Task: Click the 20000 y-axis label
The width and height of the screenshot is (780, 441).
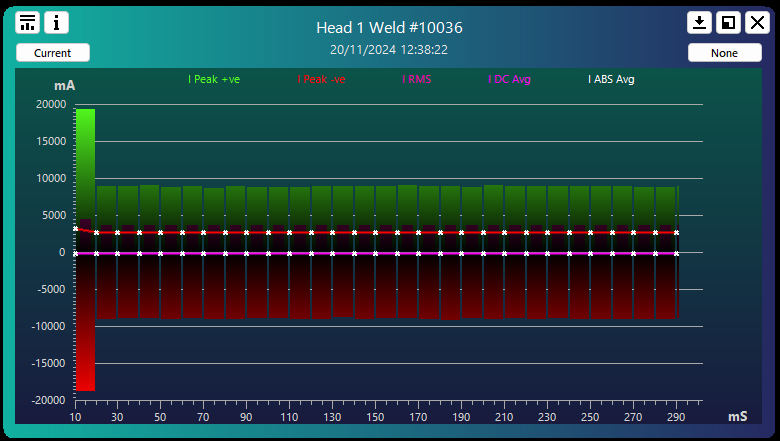Action: tap(51, 104)
